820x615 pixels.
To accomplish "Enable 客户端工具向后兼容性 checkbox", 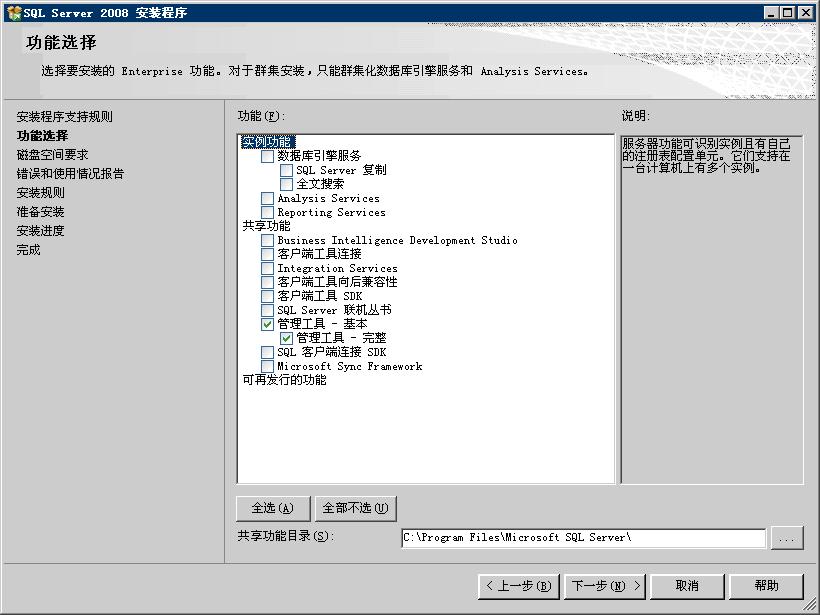I will [x=267, y=282].
